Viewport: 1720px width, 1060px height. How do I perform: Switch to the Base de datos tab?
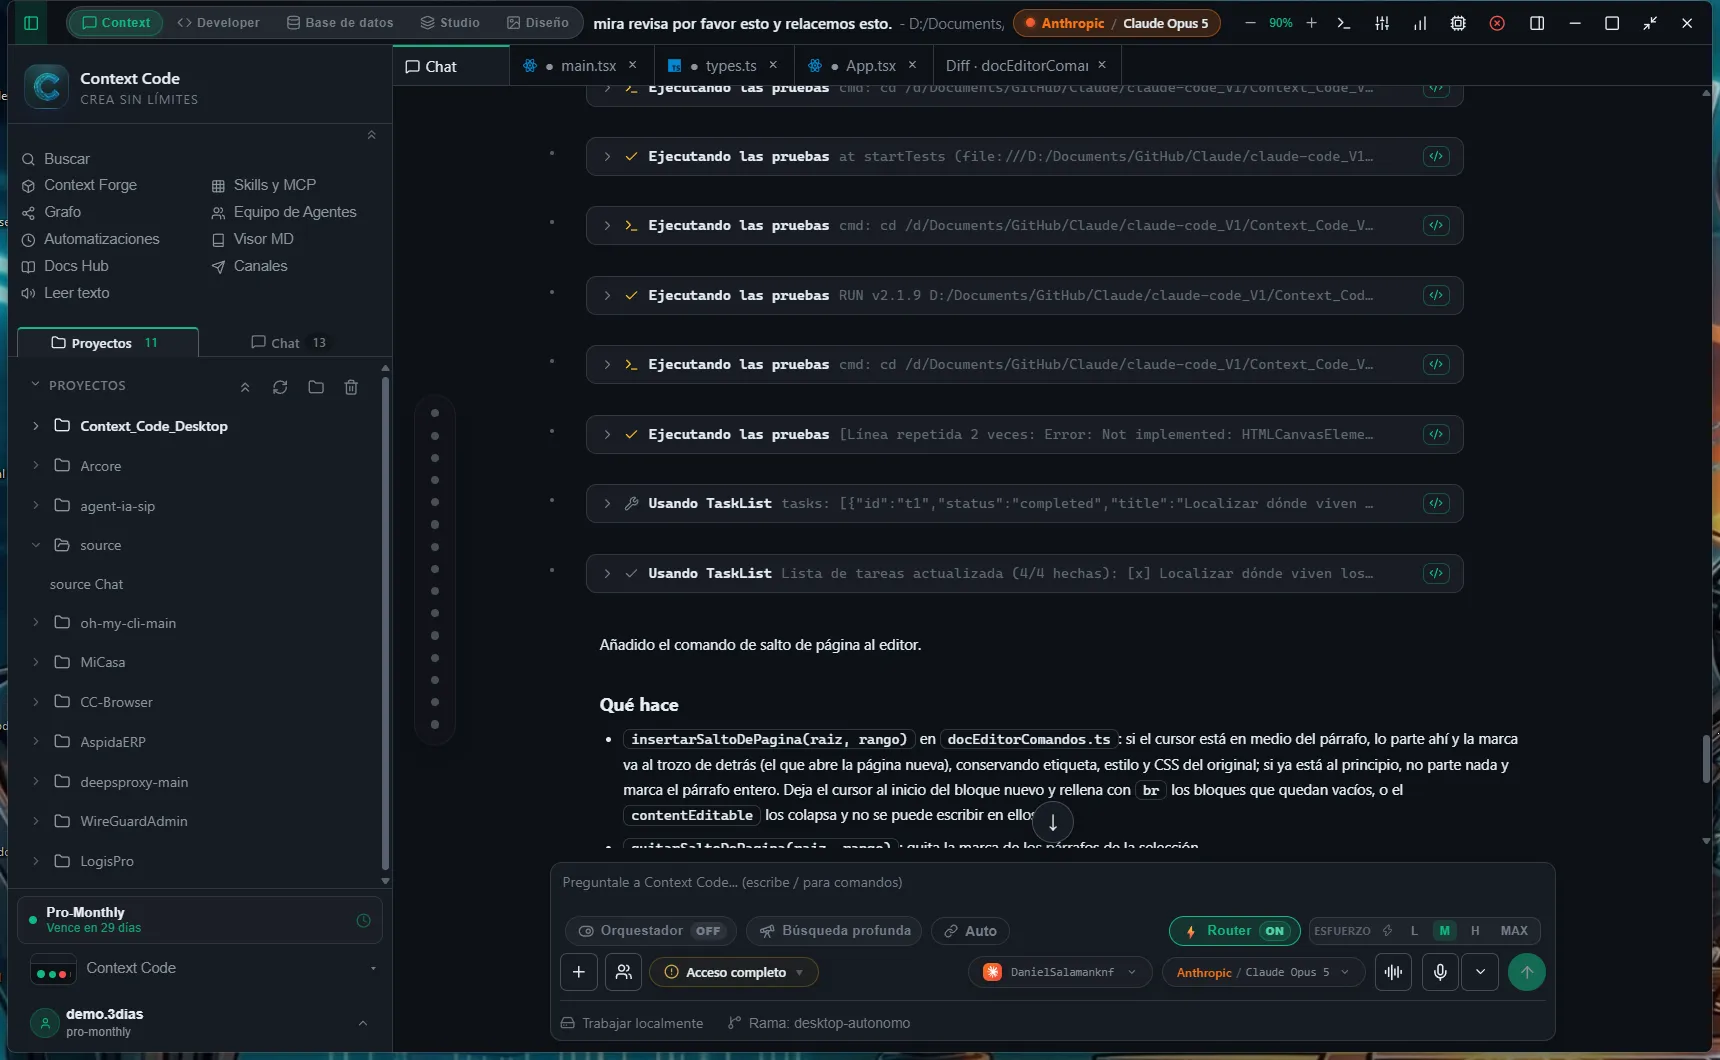point(340,22)
